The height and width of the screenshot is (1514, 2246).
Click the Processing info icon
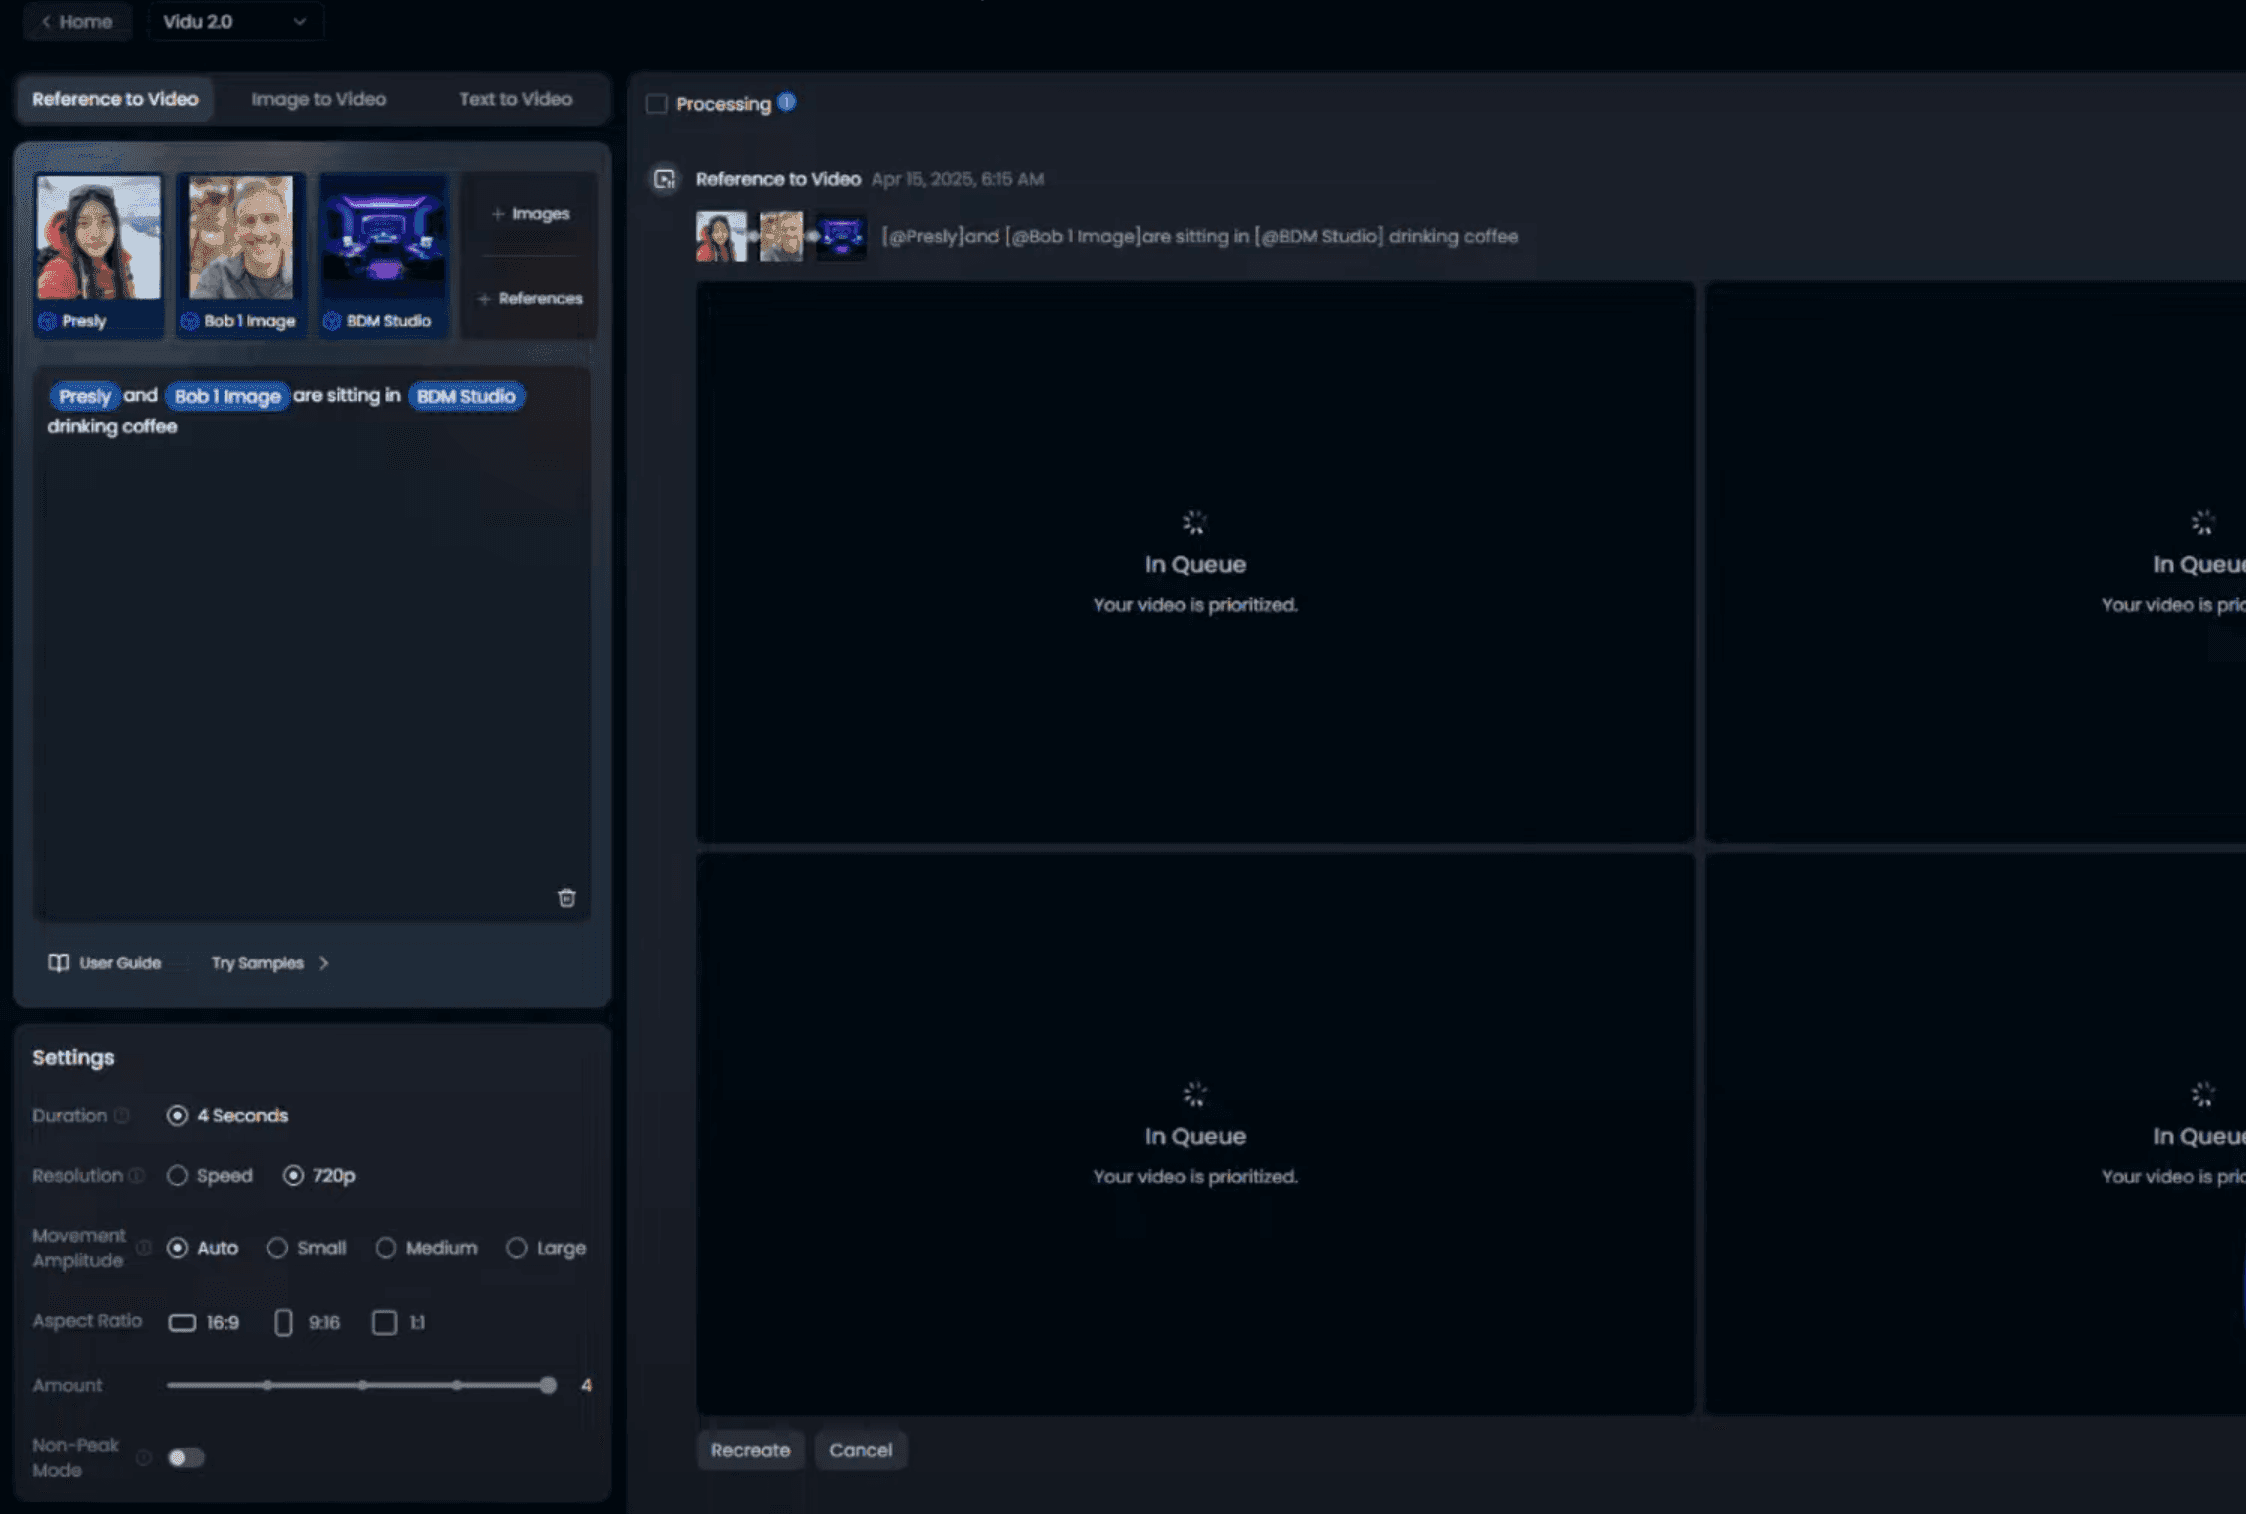(787, 102)
